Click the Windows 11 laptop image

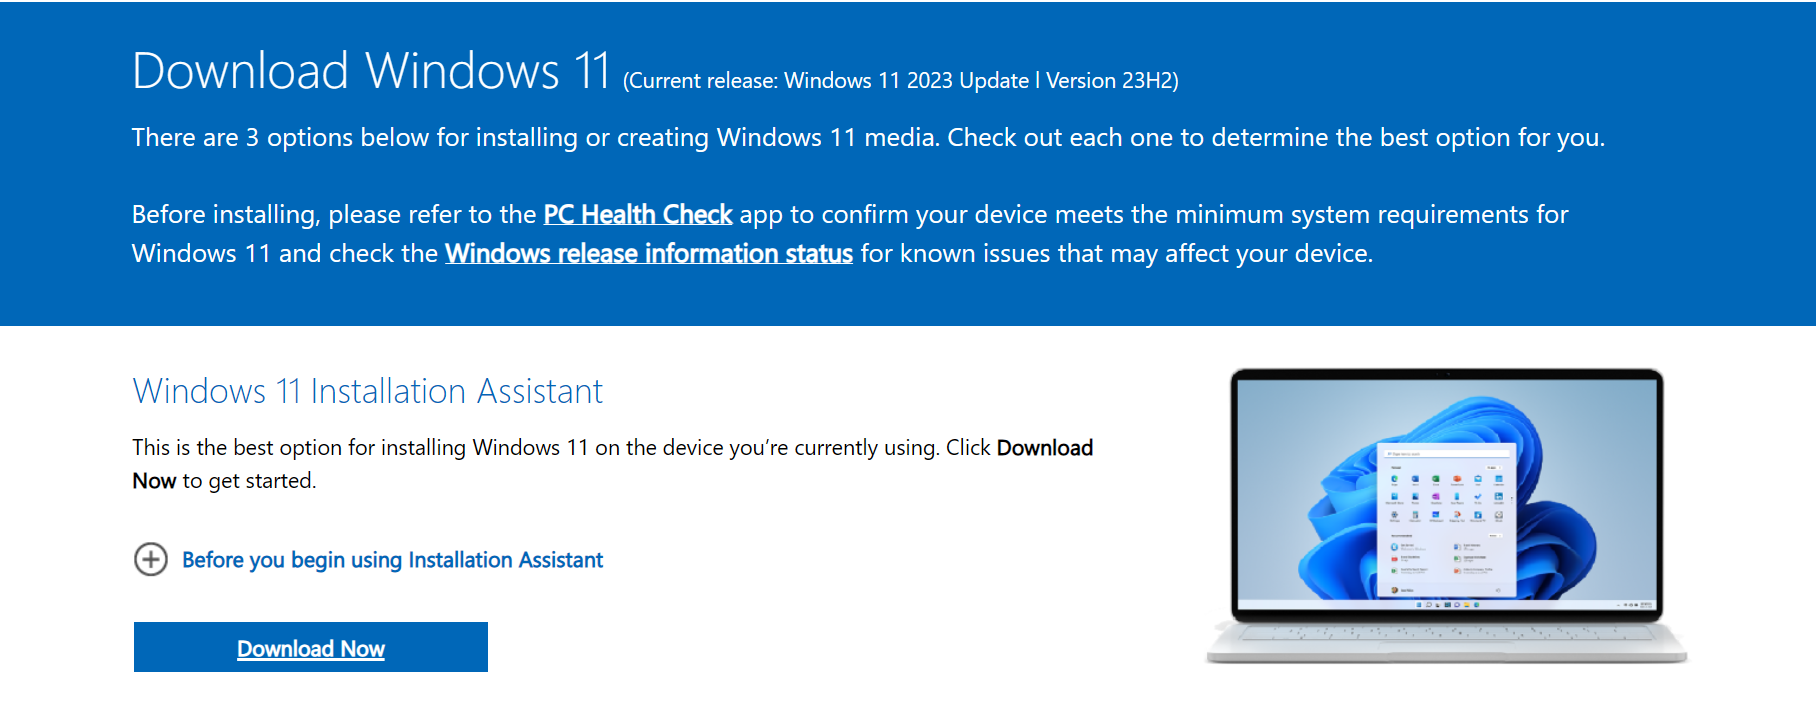click(1446, 514)
